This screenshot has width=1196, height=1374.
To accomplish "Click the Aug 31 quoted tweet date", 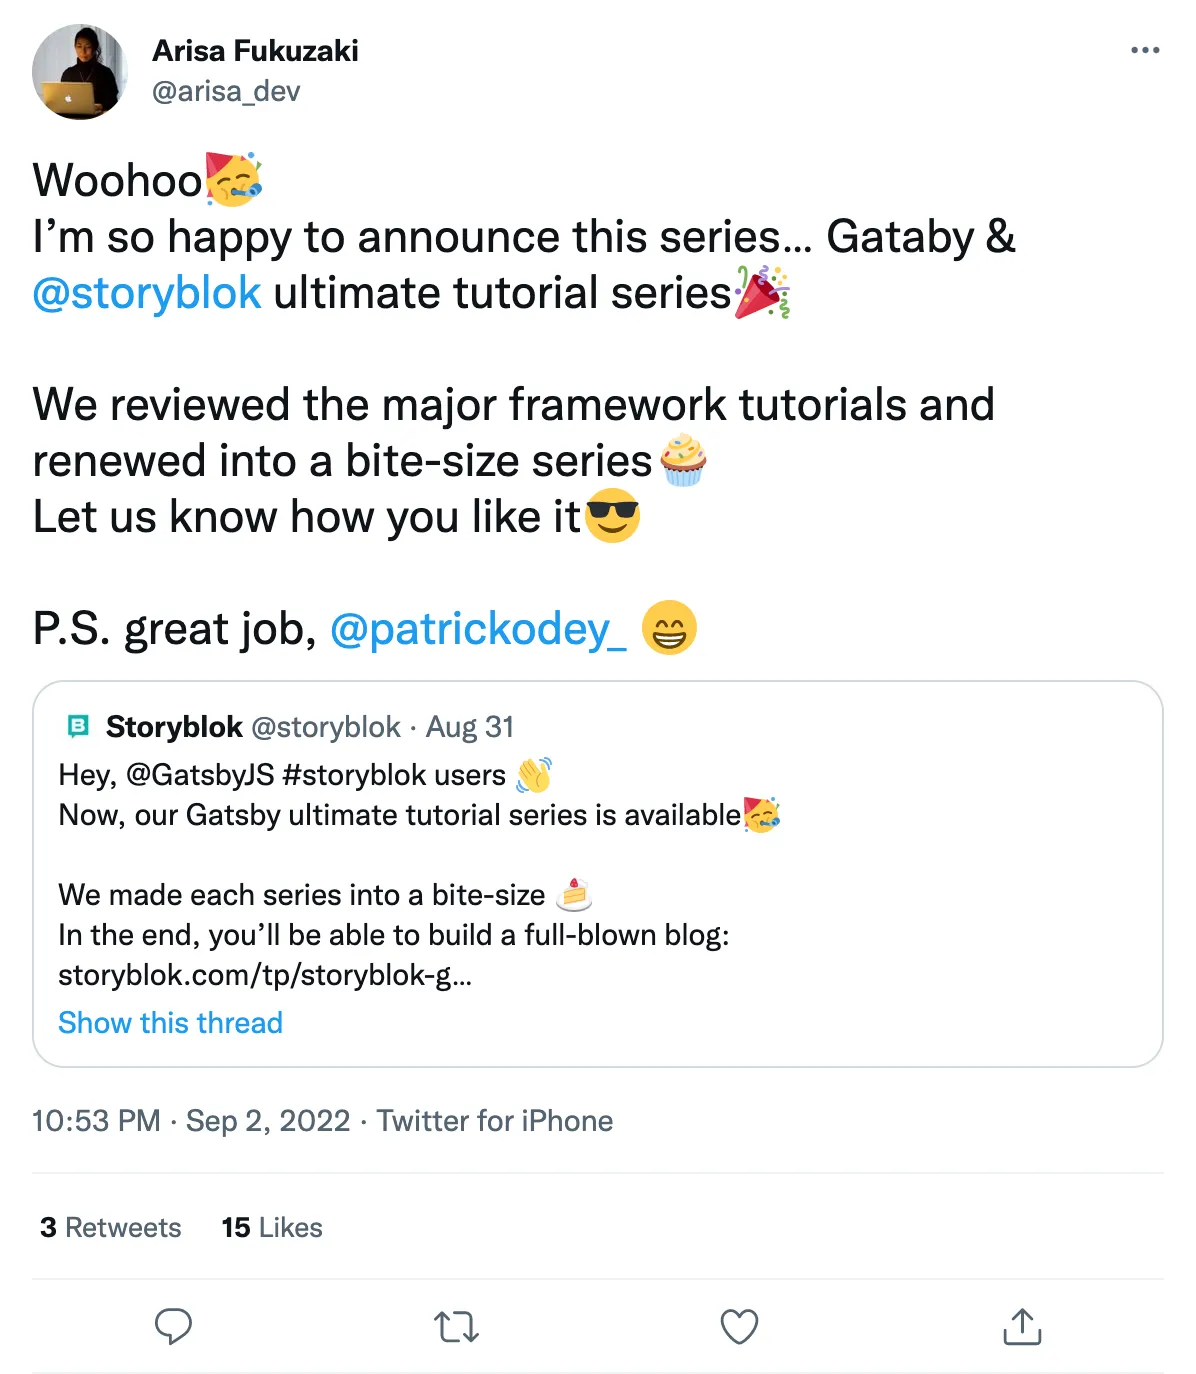I will pyautogui.click(x=470, y=726).
